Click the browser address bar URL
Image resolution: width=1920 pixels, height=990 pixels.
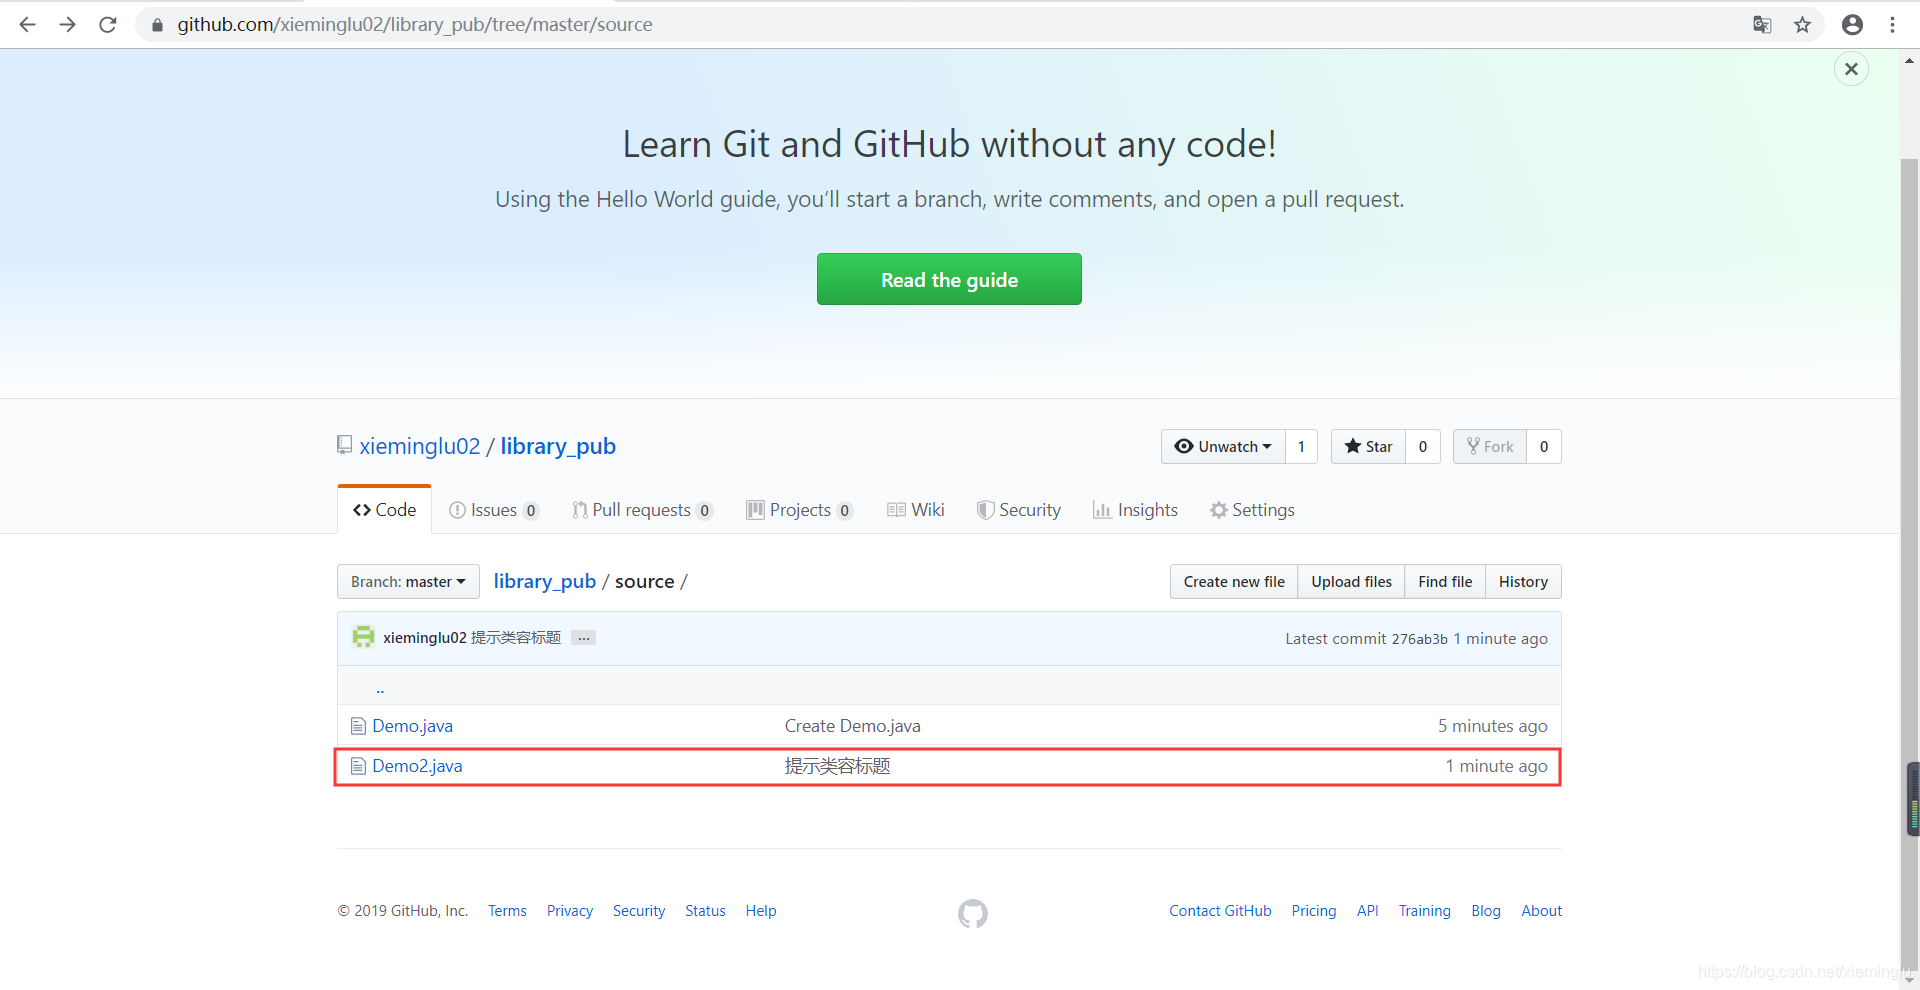(415, 25)
